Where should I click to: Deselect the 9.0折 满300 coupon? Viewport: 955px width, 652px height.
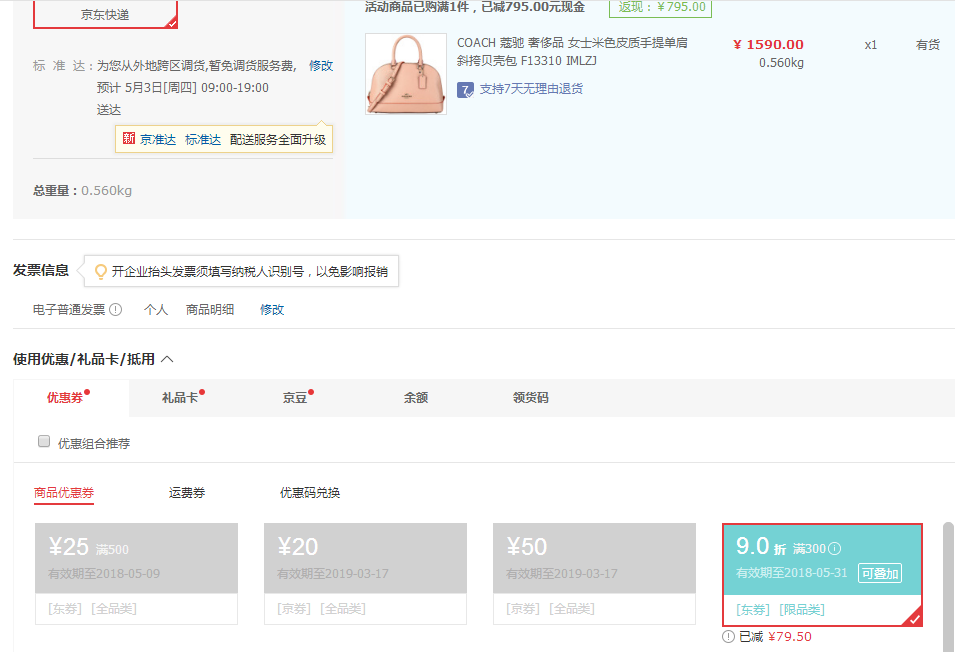click(x=822, y=575)
